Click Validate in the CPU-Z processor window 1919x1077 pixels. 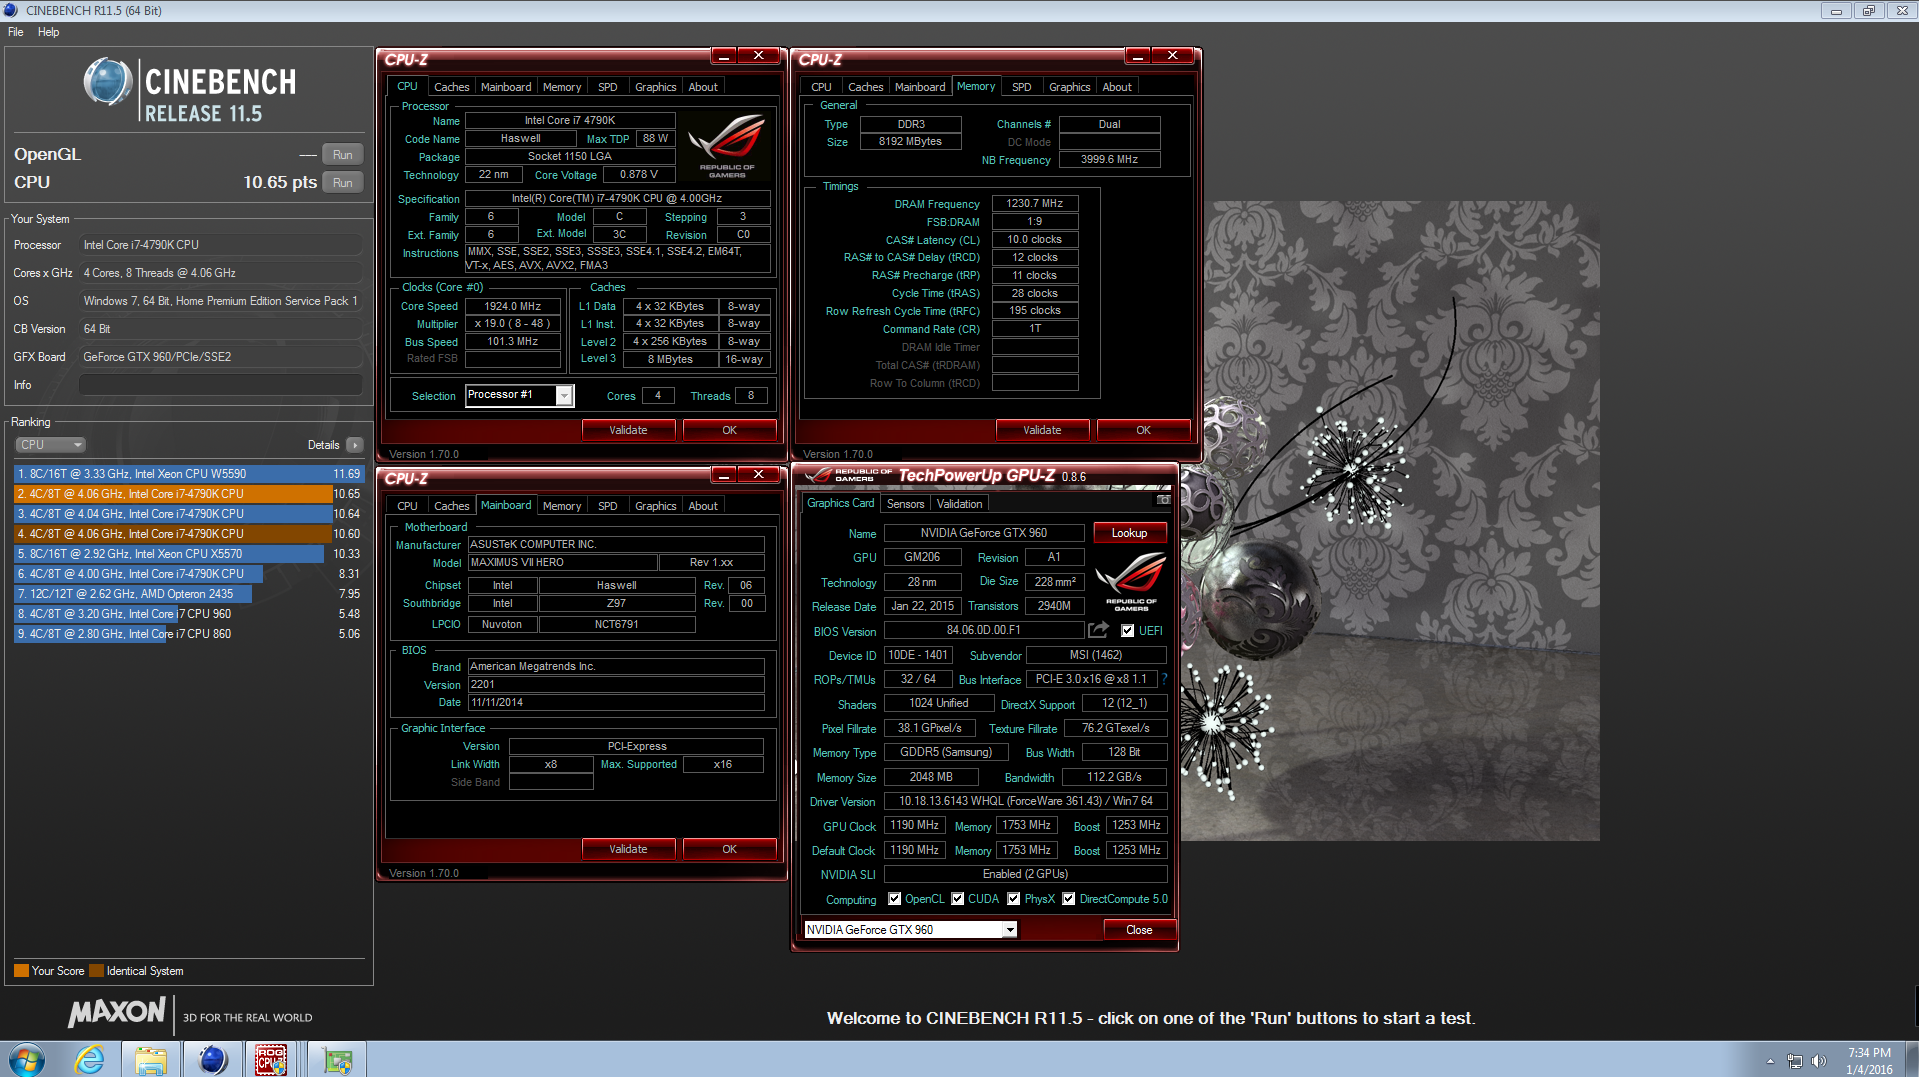pos(628,430)
